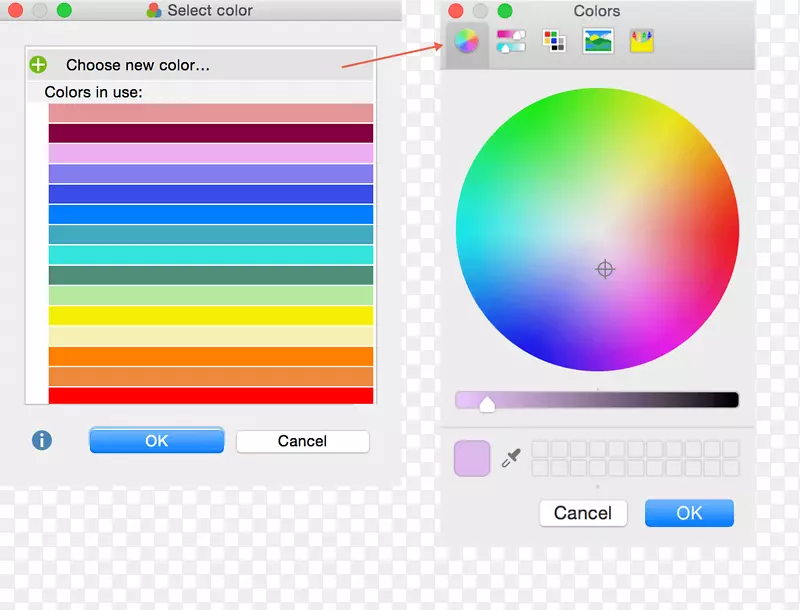
Task: Confirm with OK in Select color window
Action: 157,441
